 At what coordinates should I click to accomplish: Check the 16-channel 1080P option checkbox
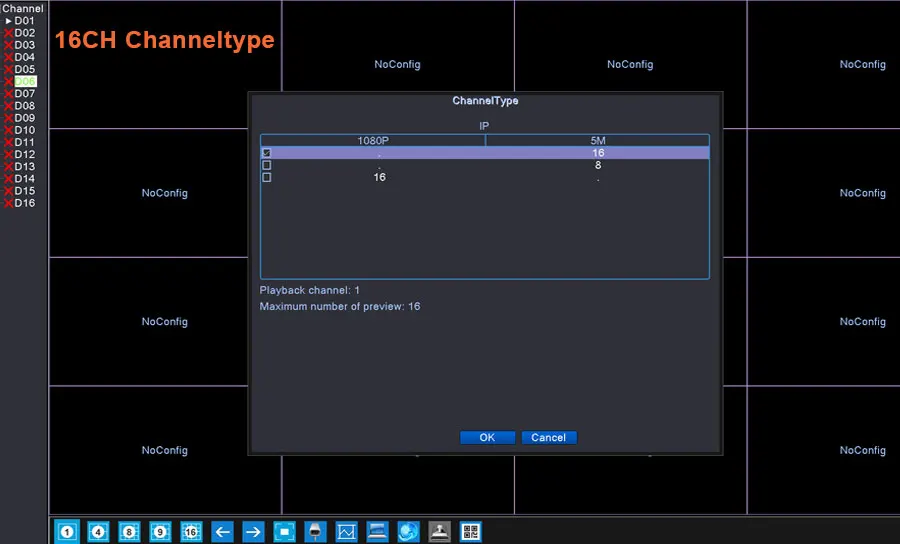[x=266, y=177]
